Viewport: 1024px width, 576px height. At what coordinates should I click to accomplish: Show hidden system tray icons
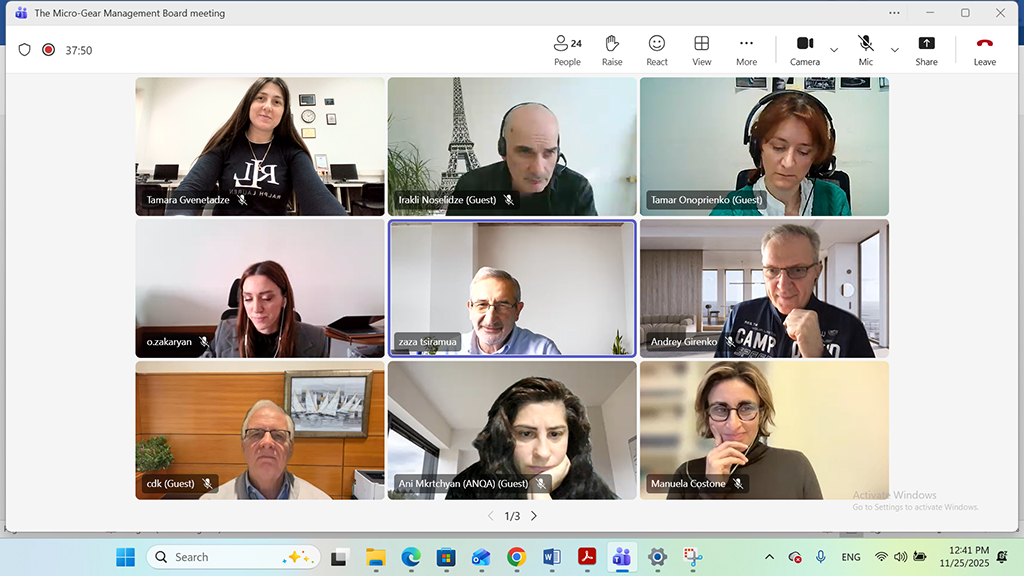[769, 557]
